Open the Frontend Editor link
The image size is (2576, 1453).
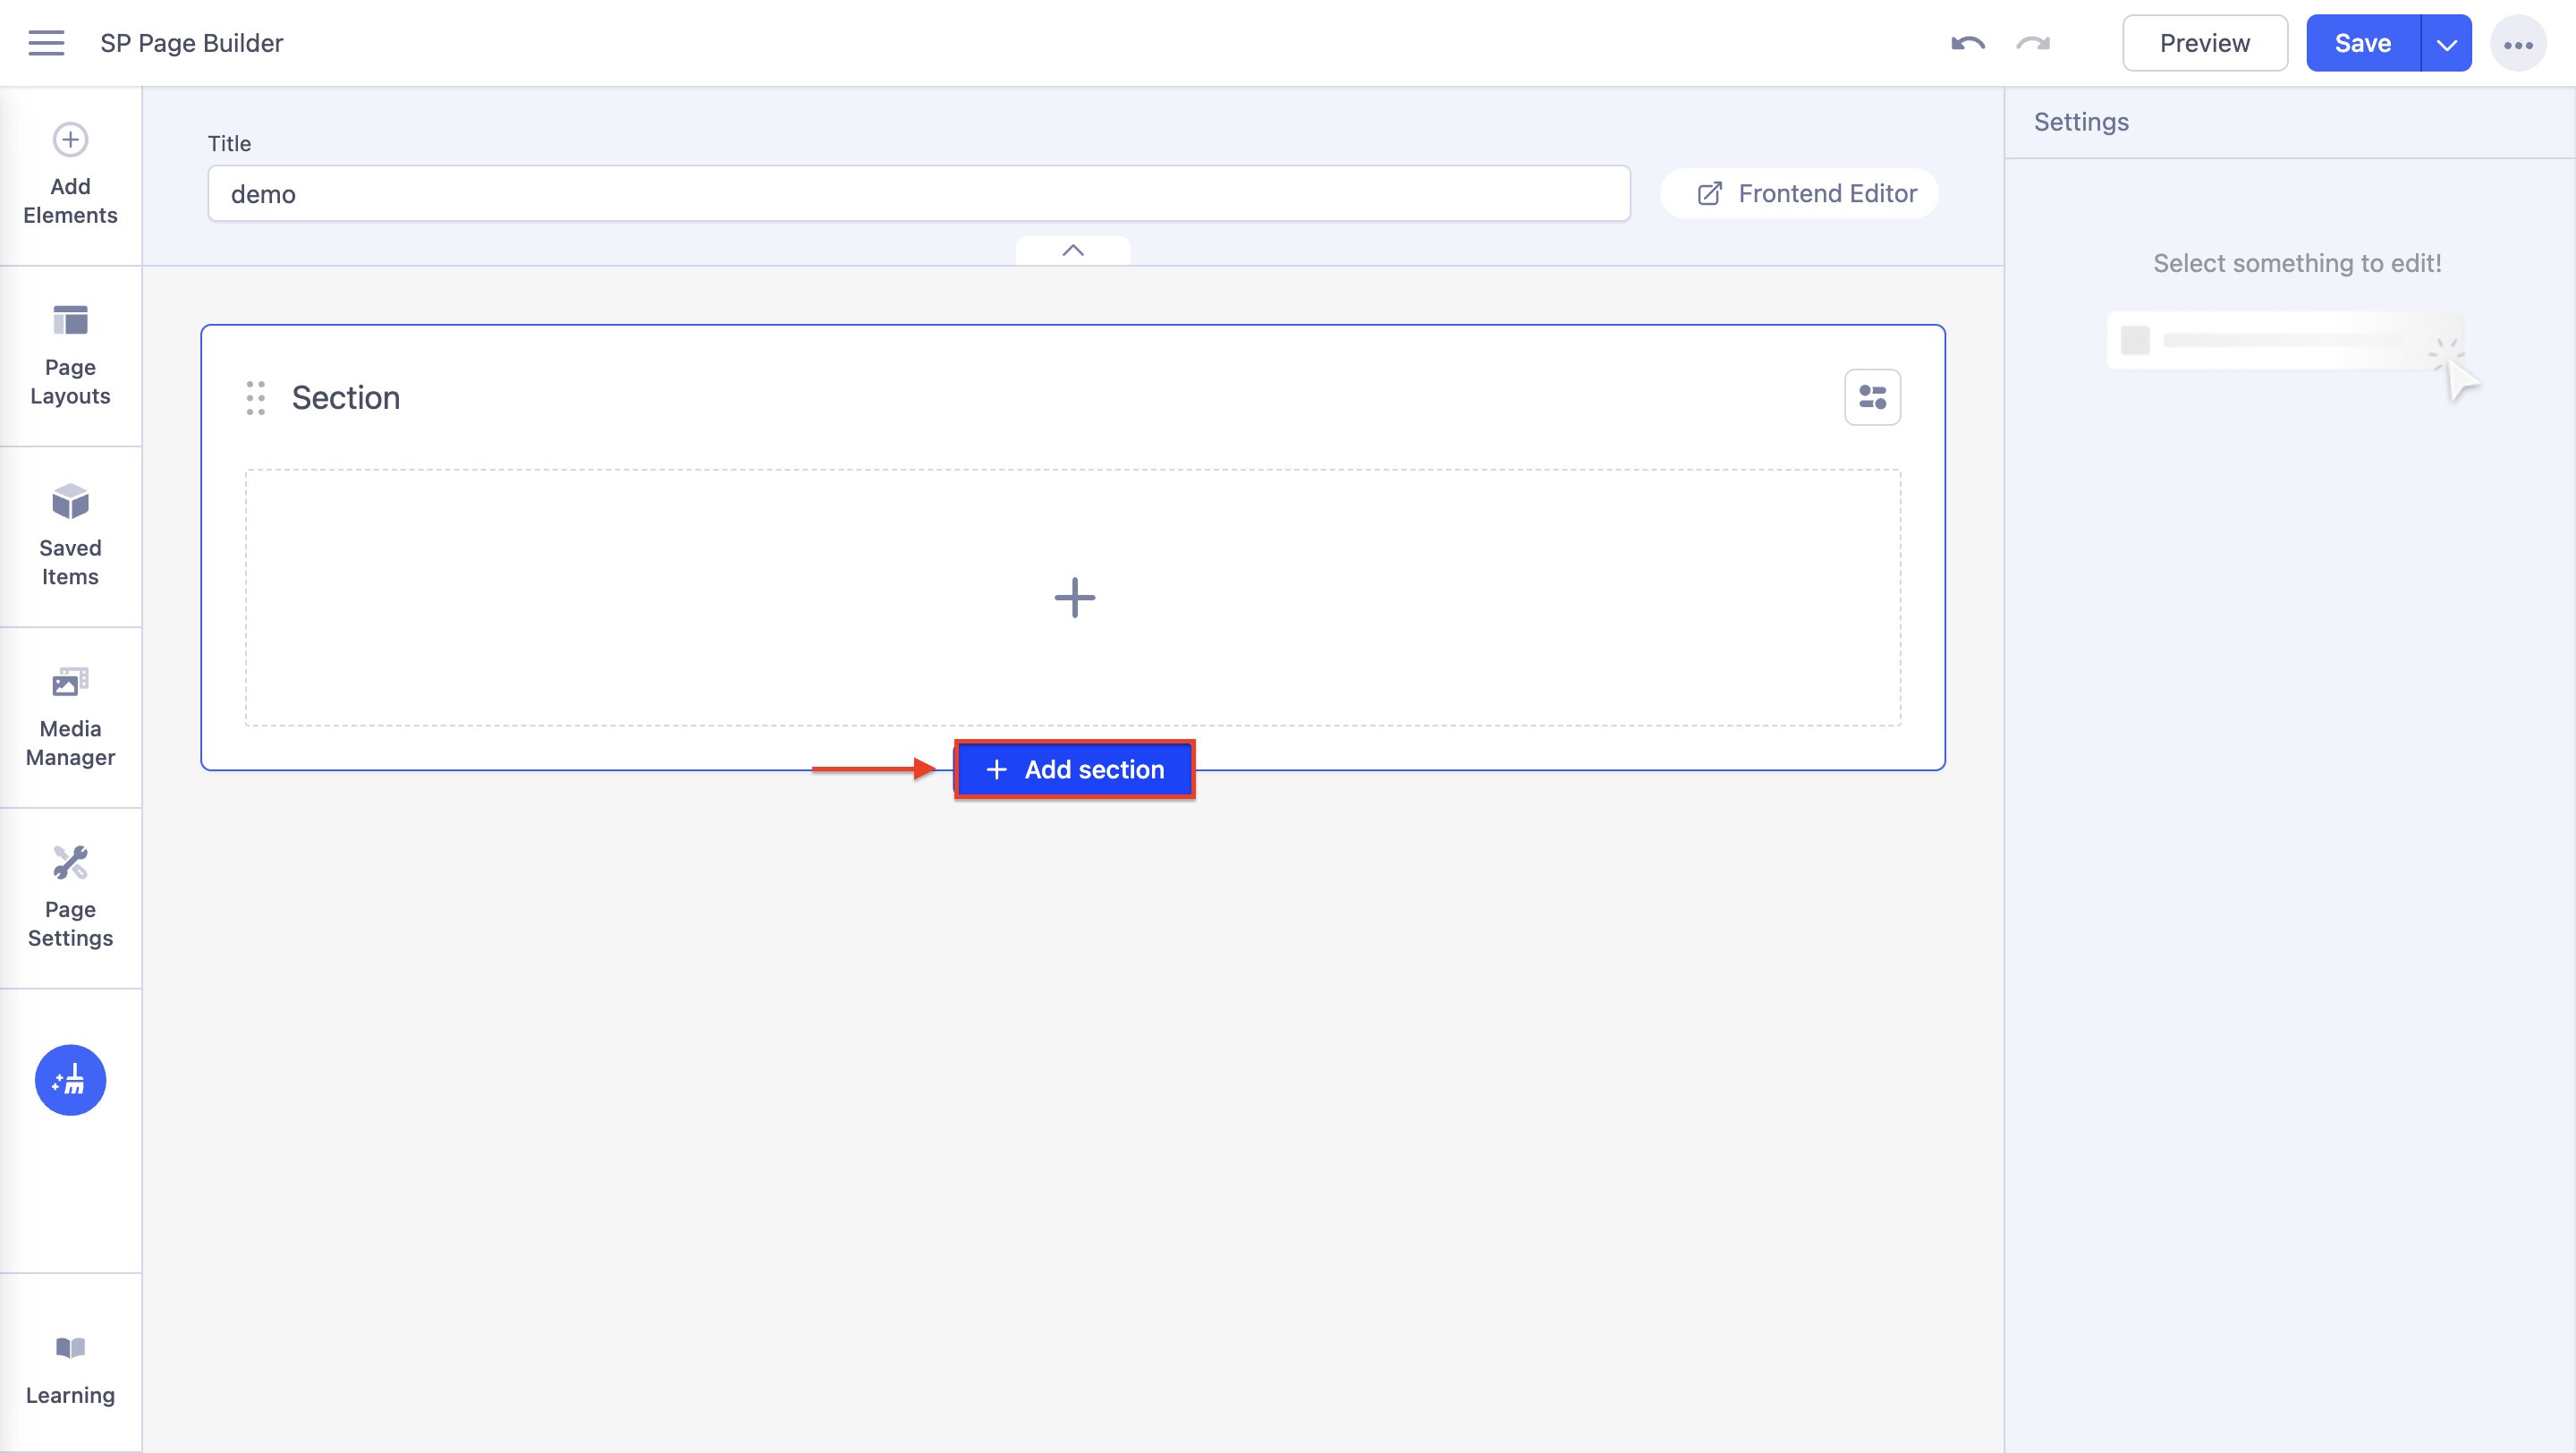[1806, 193]
